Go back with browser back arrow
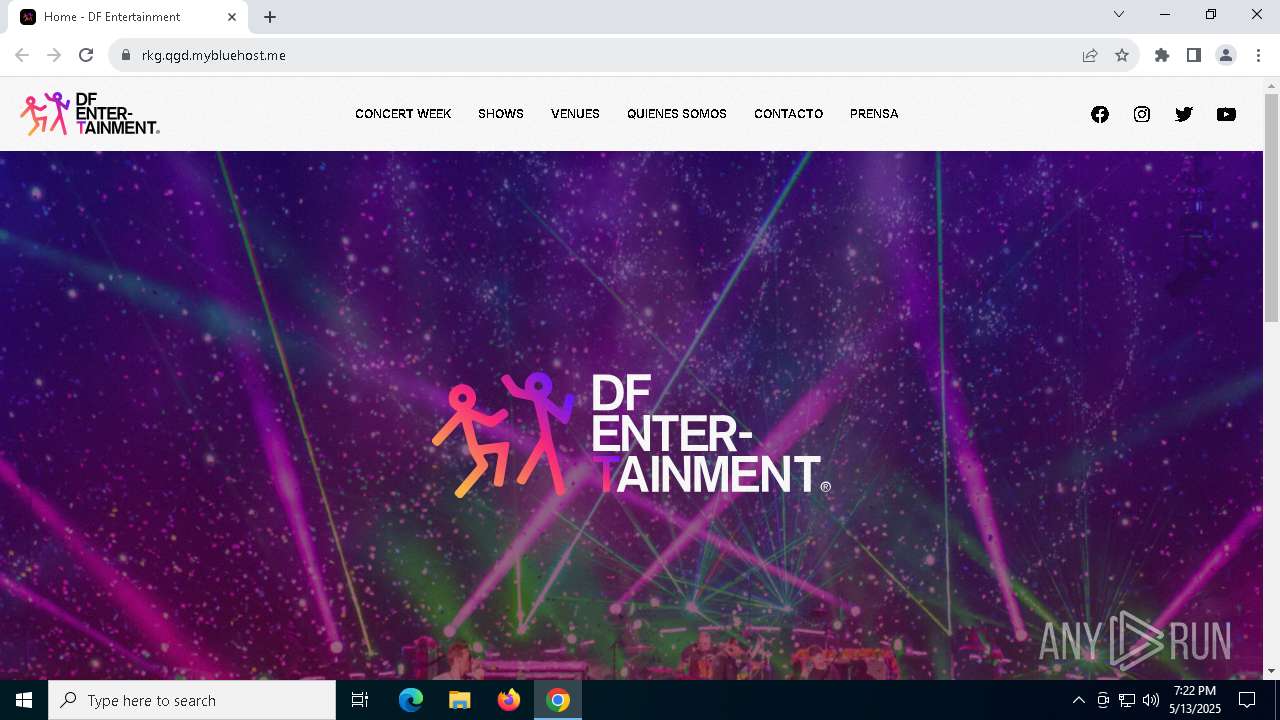Image resolution: width=1280 pixels, height=720 pixels. [22, 55]
